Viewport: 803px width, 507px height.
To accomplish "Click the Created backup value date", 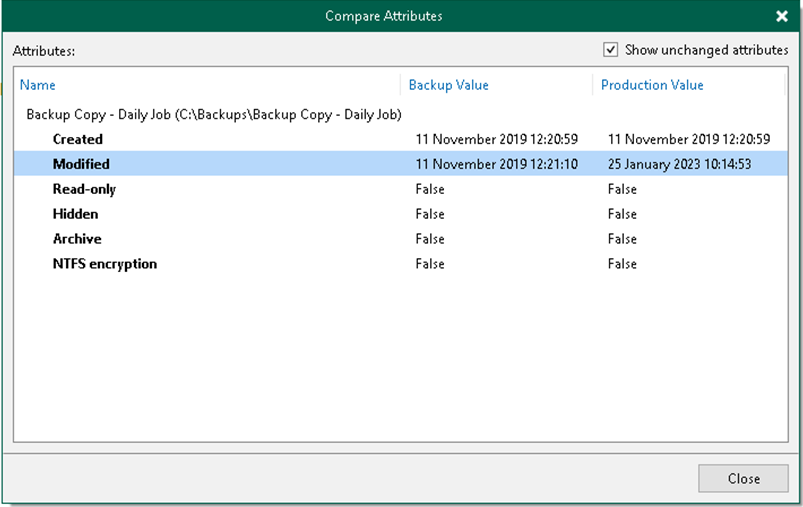I will (x=496, y=139).
